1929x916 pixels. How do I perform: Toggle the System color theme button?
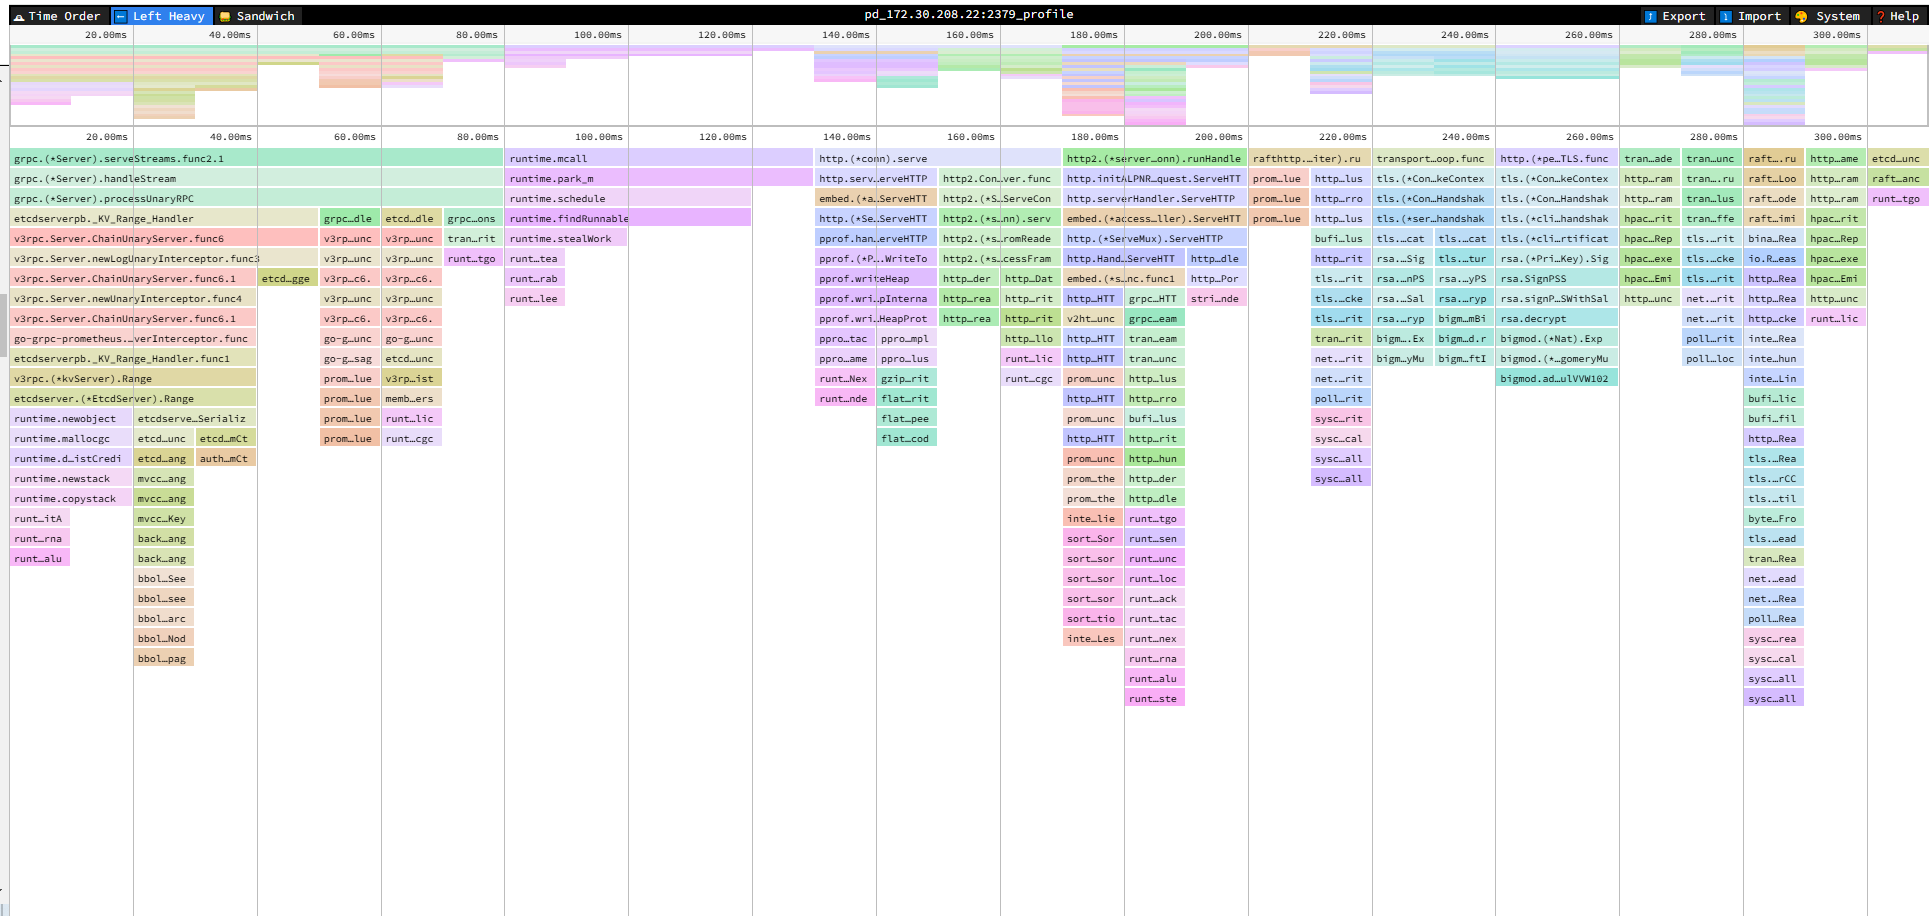(1829, 16)
